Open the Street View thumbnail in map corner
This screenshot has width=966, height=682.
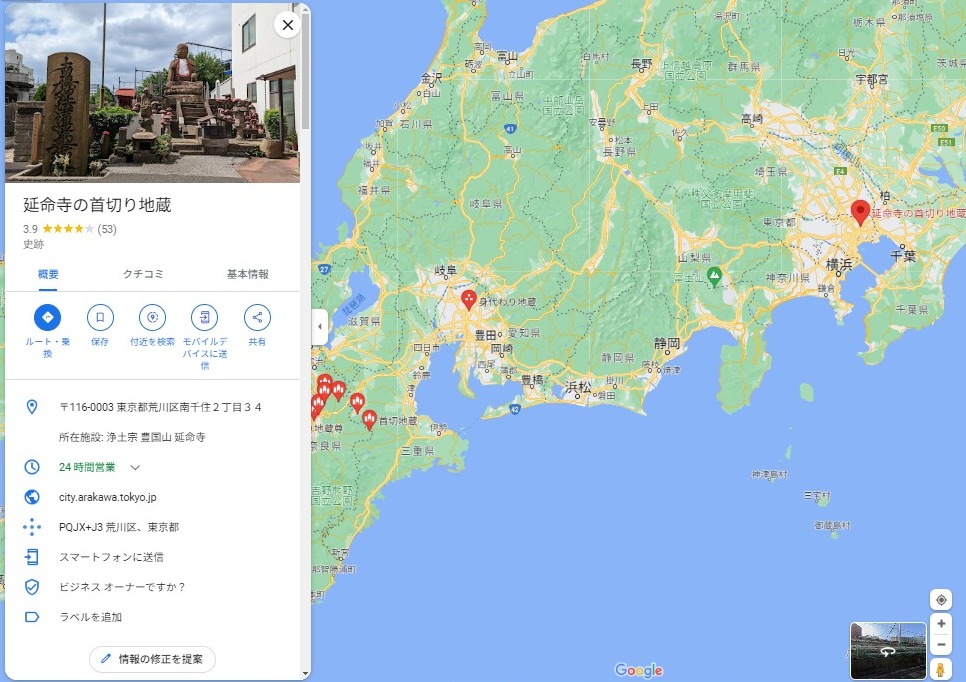click(x=888, y=651)
